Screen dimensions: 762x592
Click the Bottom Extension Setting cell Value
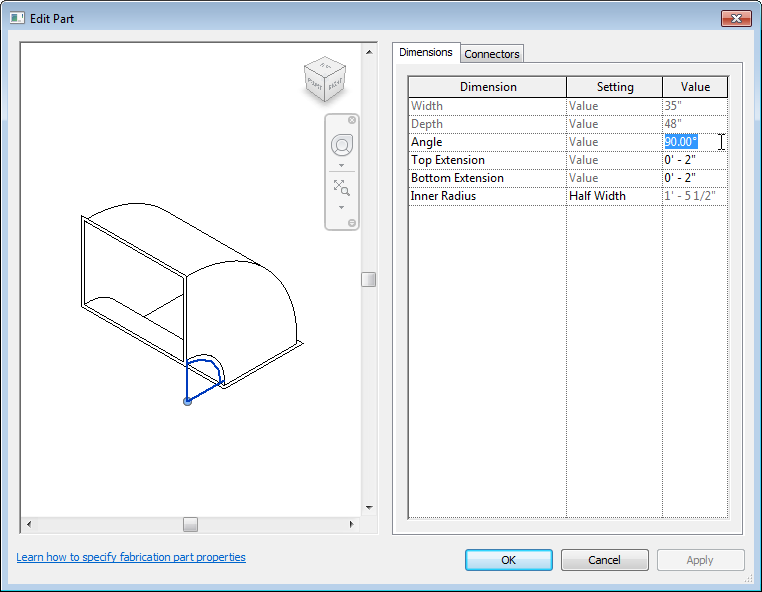(x=614, y=178)
